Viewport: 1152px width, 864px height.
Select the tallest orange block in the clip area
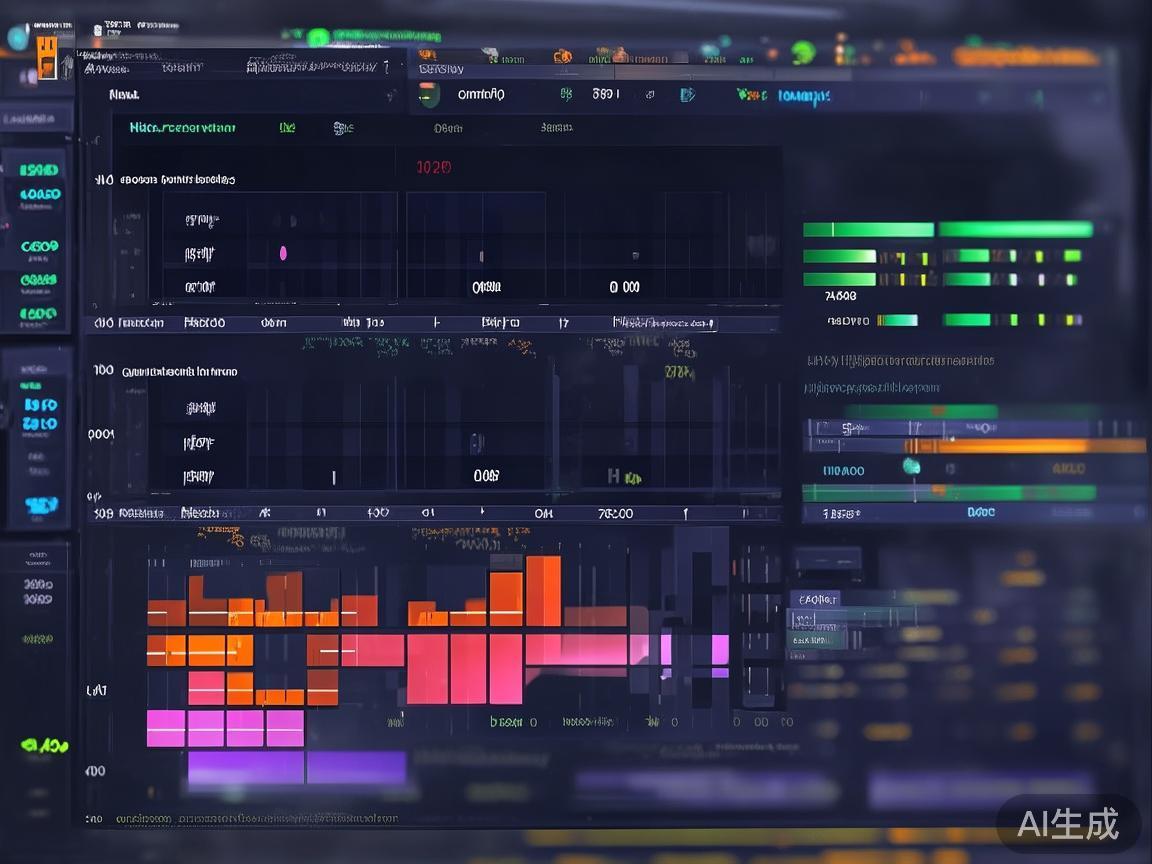pyautogui.click(x=543, y=590)
